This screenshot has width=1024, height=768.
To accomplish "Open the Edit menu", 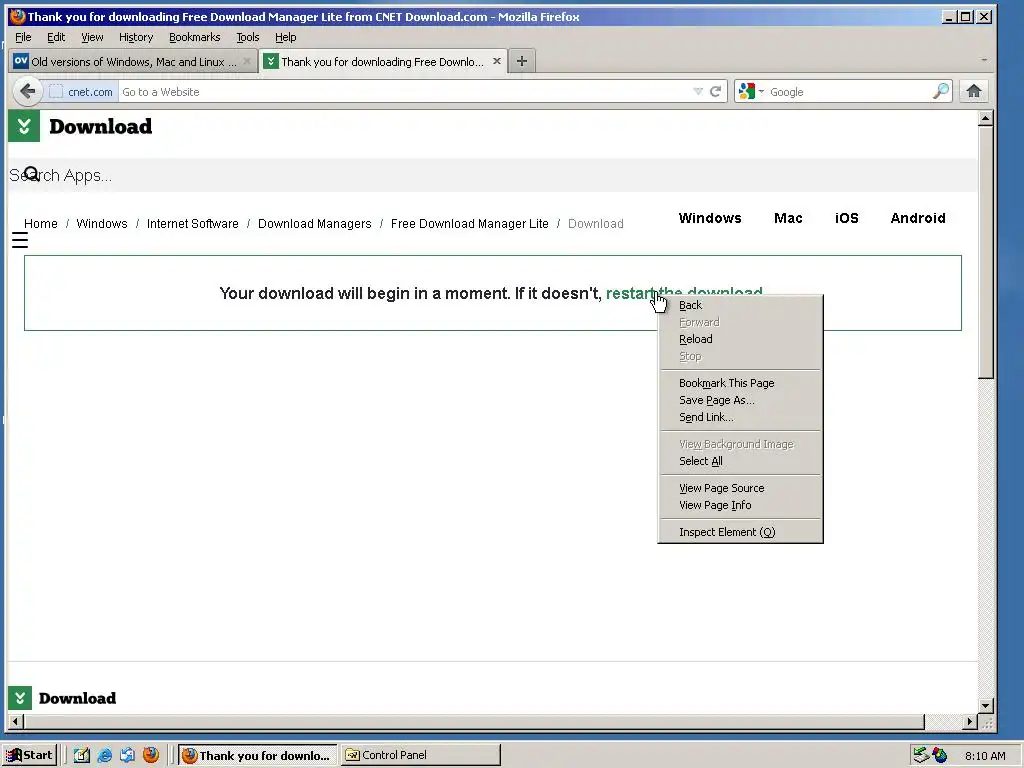I will 56,37.
